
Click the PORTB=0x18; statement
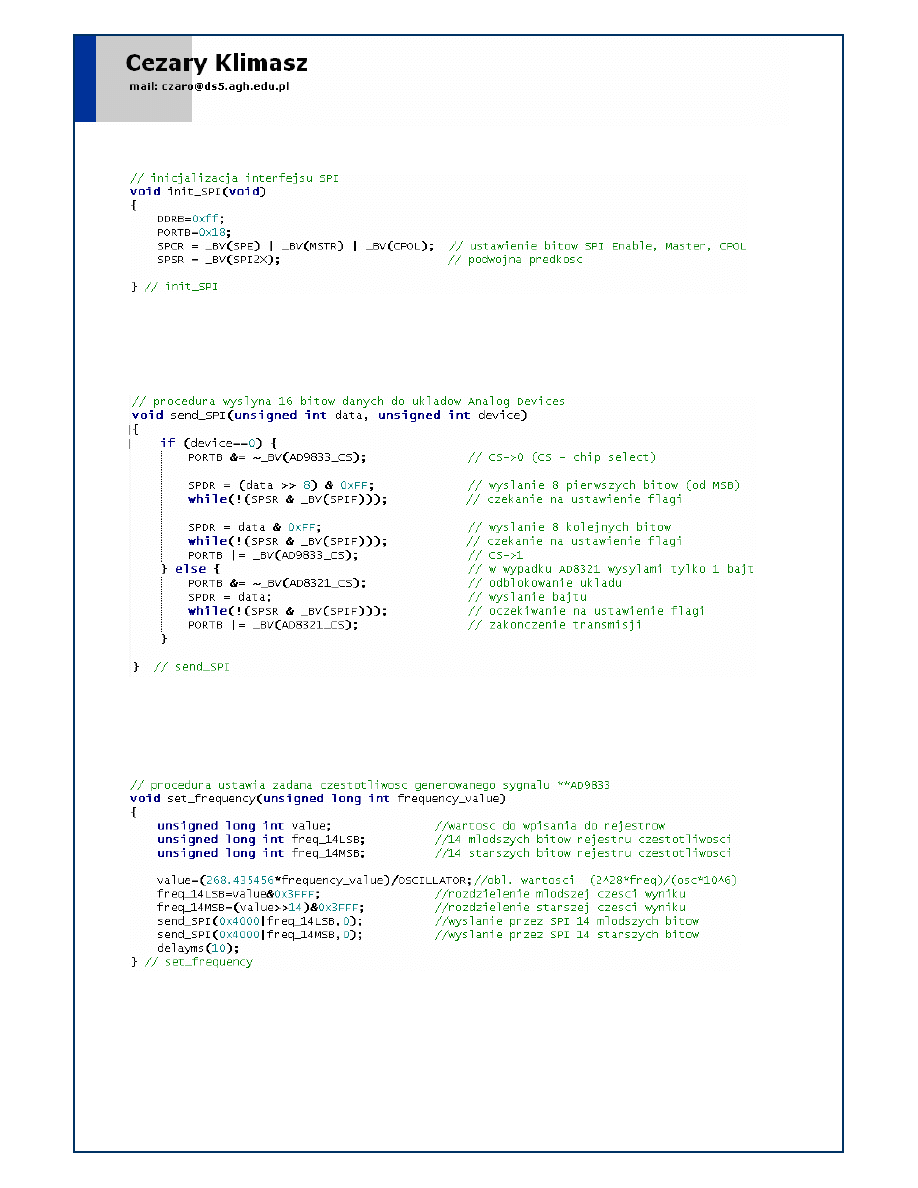[194, 232]
